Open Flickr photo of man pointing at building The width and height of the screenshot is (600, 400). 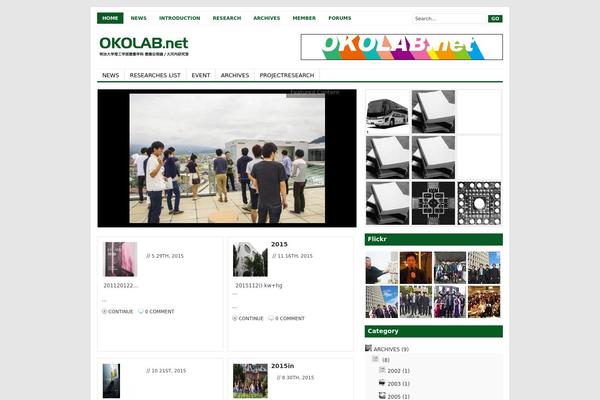tap(382, 268)
